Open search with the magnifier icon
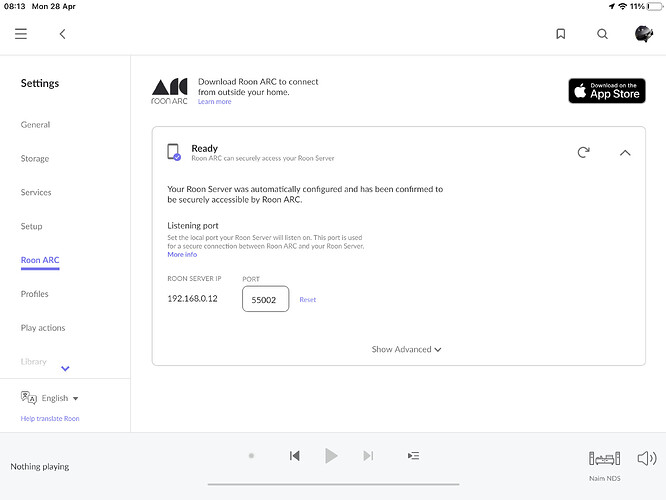666x500 pixels. tap(602, 34)
